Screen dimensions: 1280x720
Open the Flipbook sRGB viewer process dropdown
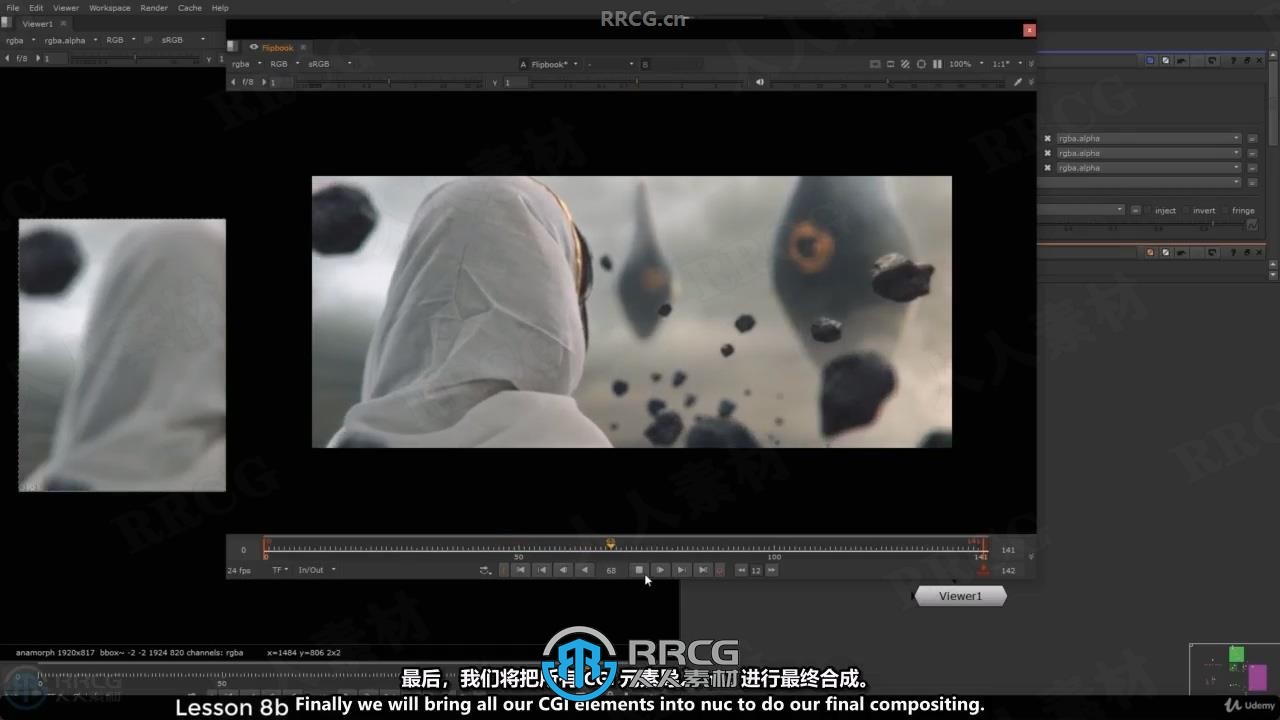(x=328, y=64)
